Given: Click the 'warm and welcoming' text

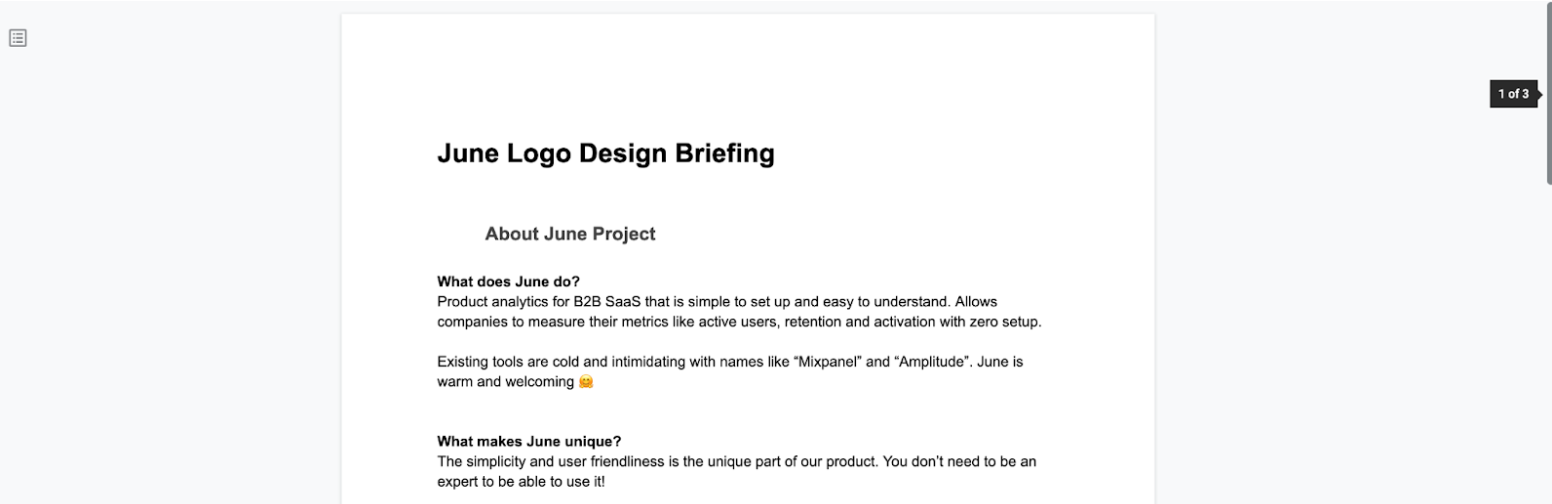Looking at the screenshot, I should pos(505,382).
